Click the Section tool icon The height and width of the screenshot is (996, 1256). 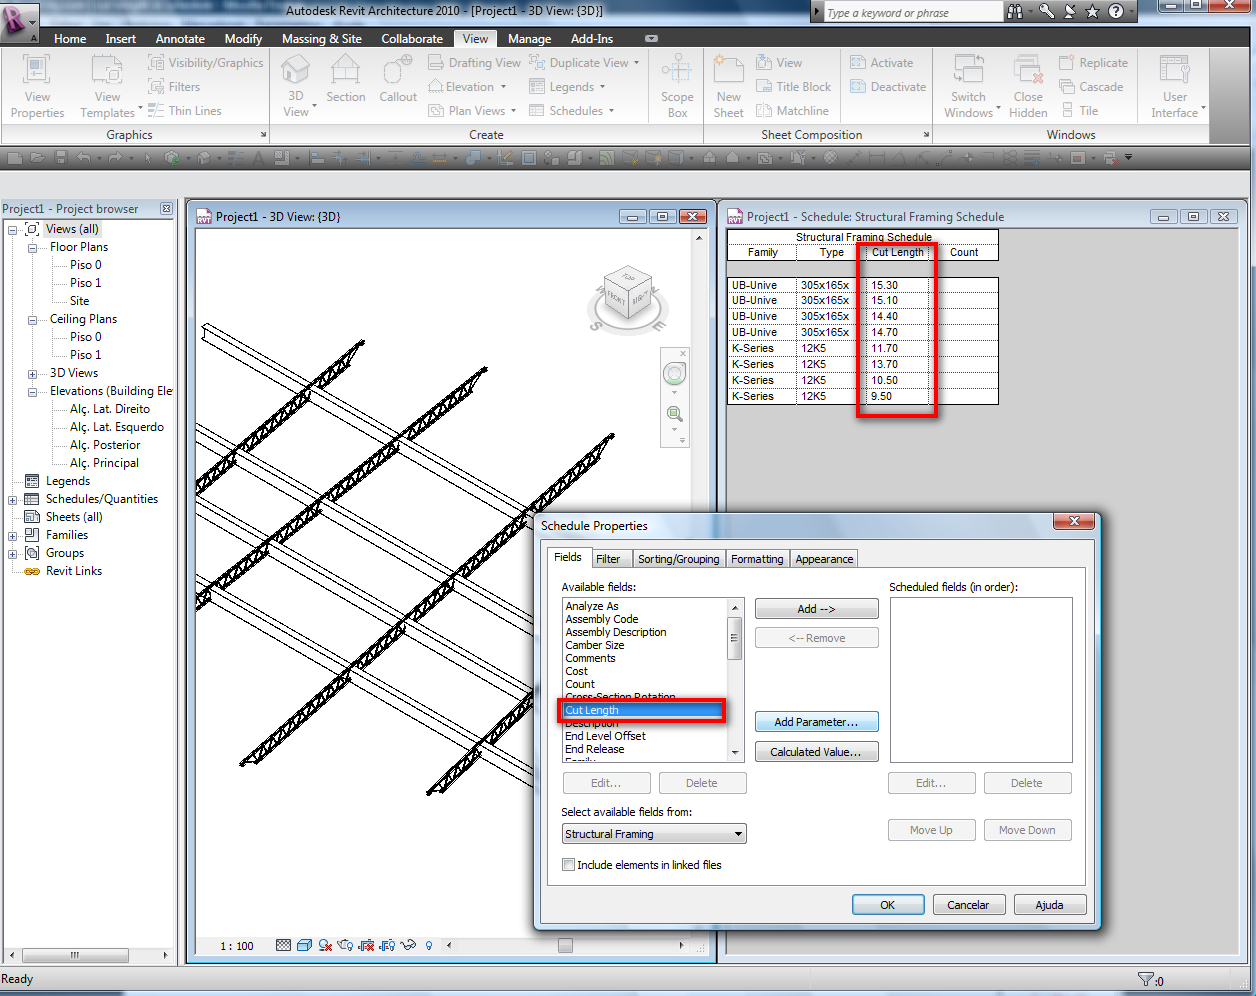tap(345, 72)
